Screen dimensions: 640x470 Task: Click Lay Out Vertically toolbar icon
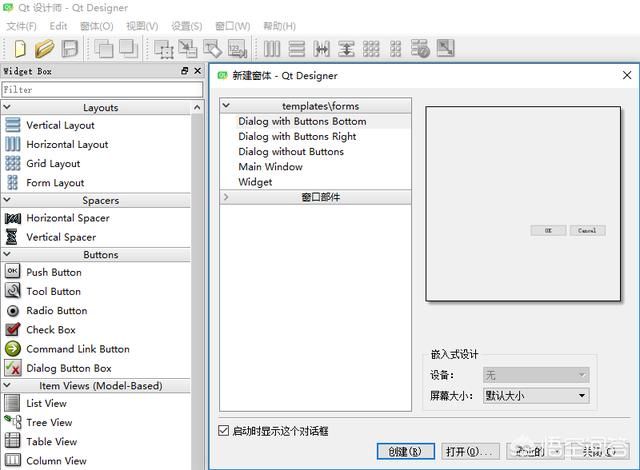click(x=297, y=48)
